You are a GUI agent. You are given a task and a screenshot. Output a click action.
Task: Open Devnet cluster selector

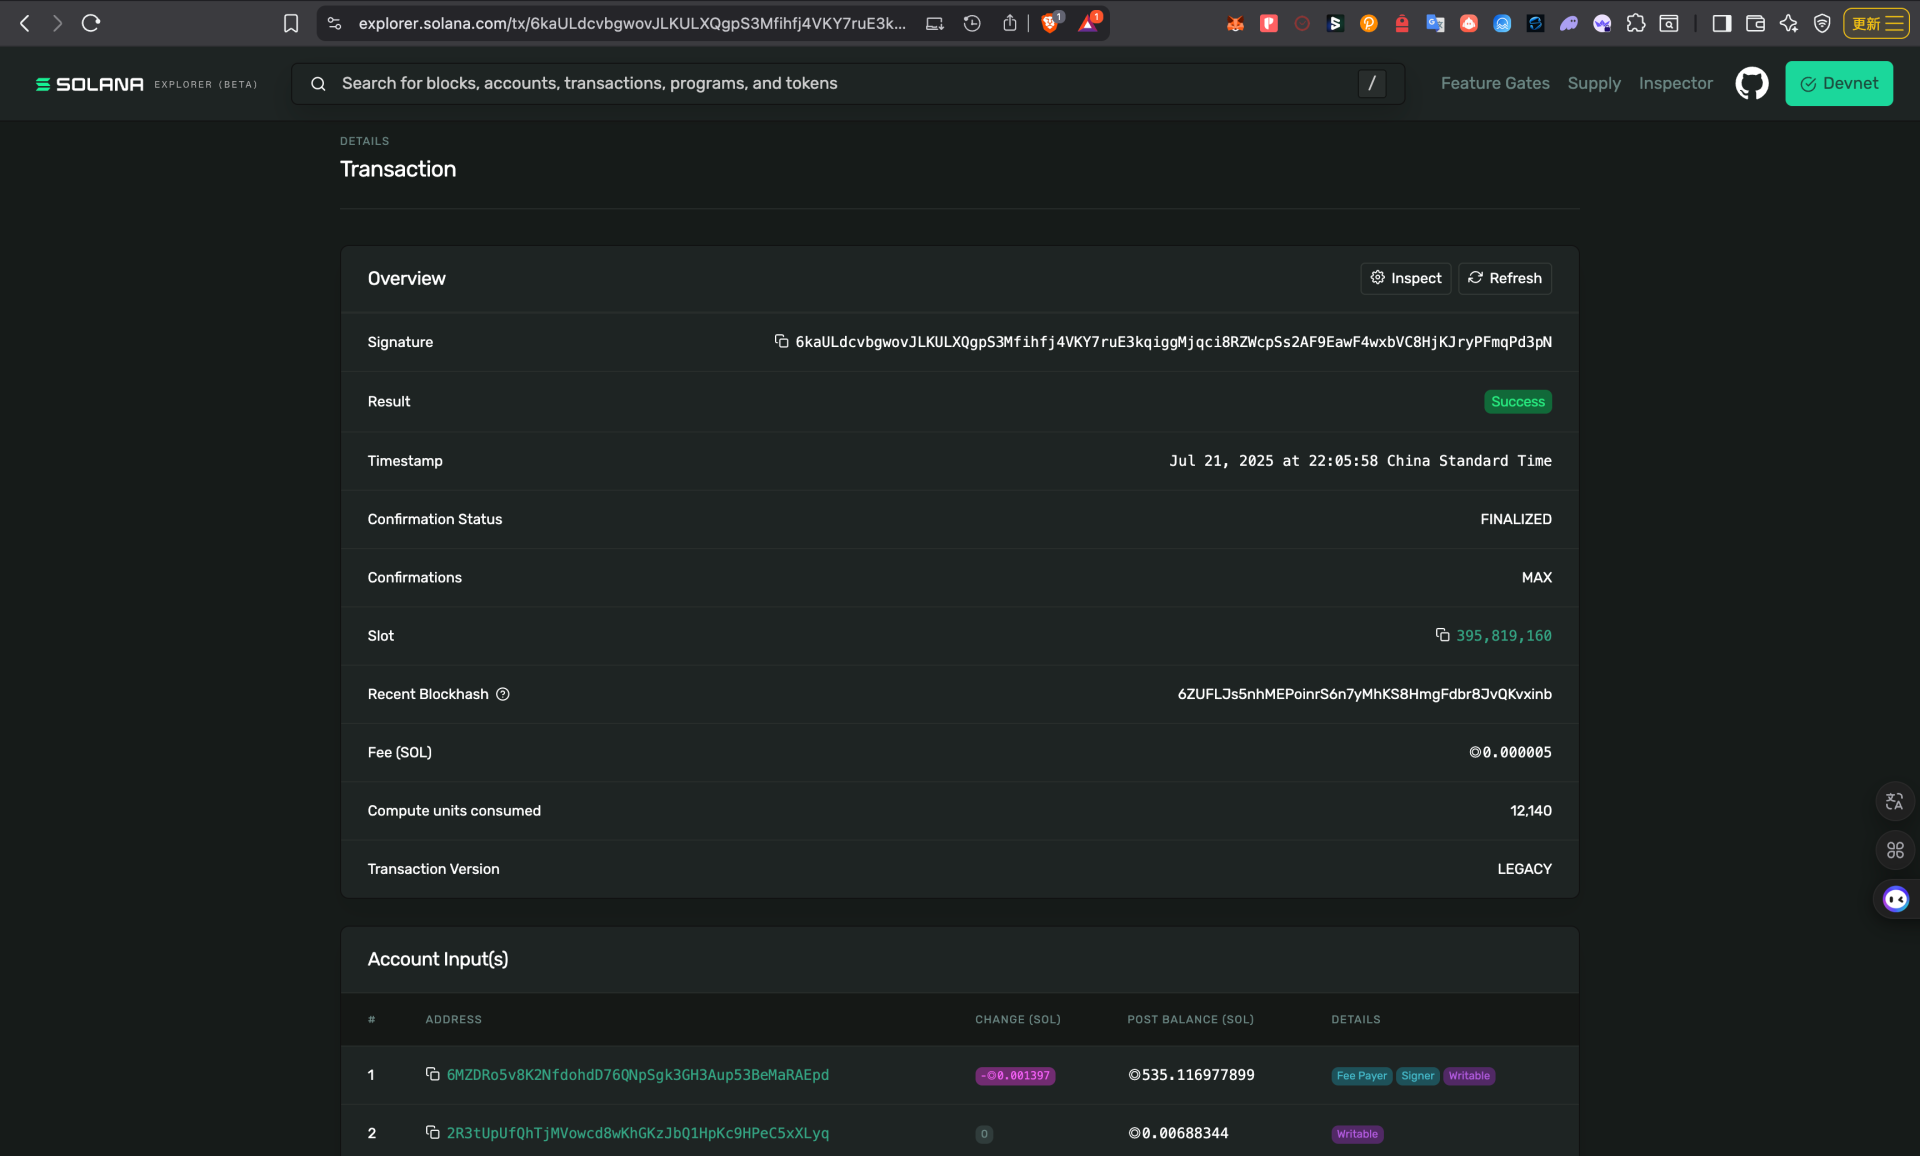pyautogui.click(x=1839, y=84)
